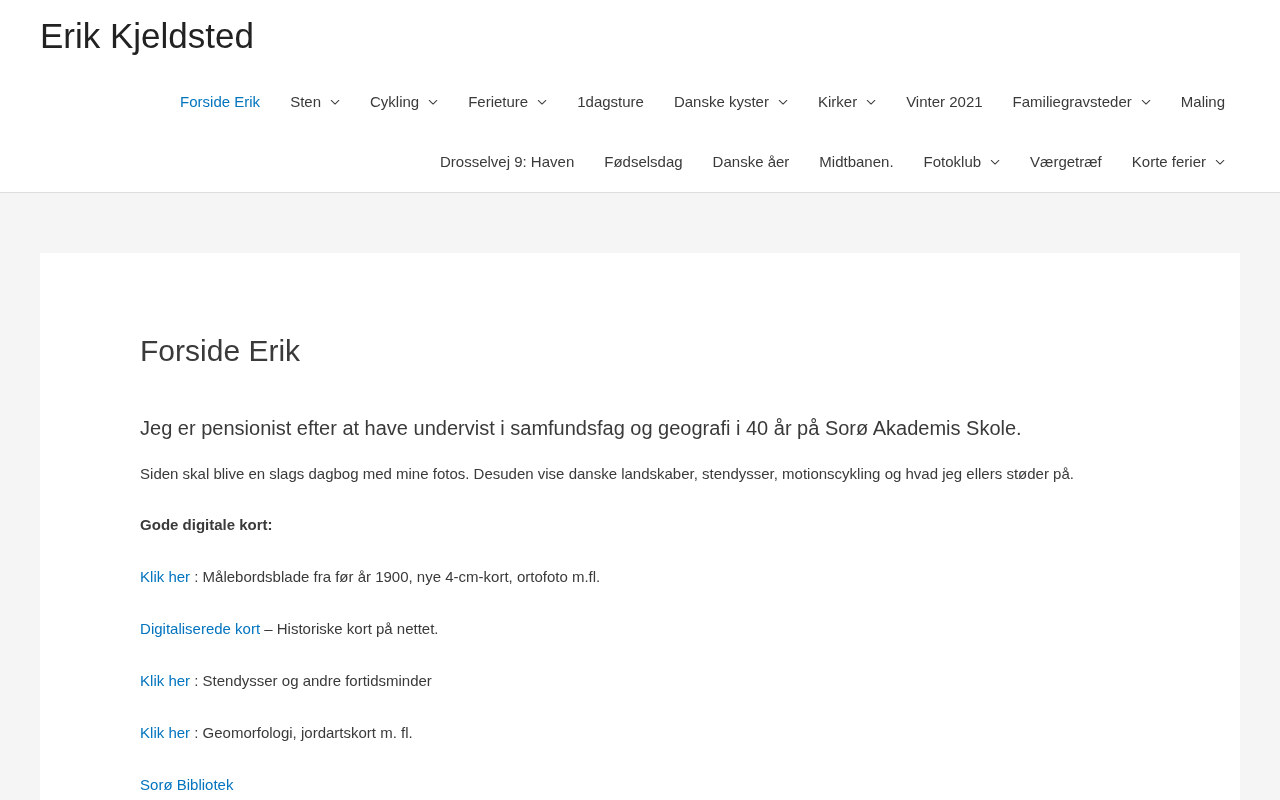The image size is (1280, 800).
Task: Open the 1dagsture menu page
Action: coord(610,102)
